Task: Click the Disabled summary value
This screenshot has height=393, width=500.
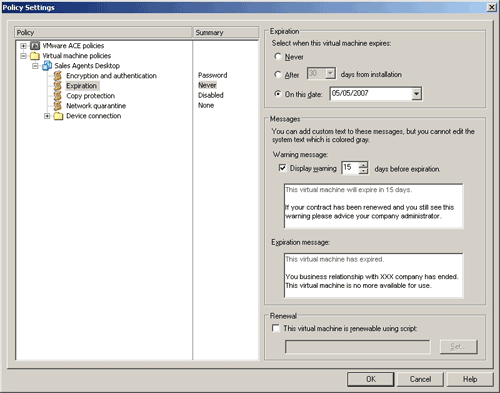Action: click(211, 95)
